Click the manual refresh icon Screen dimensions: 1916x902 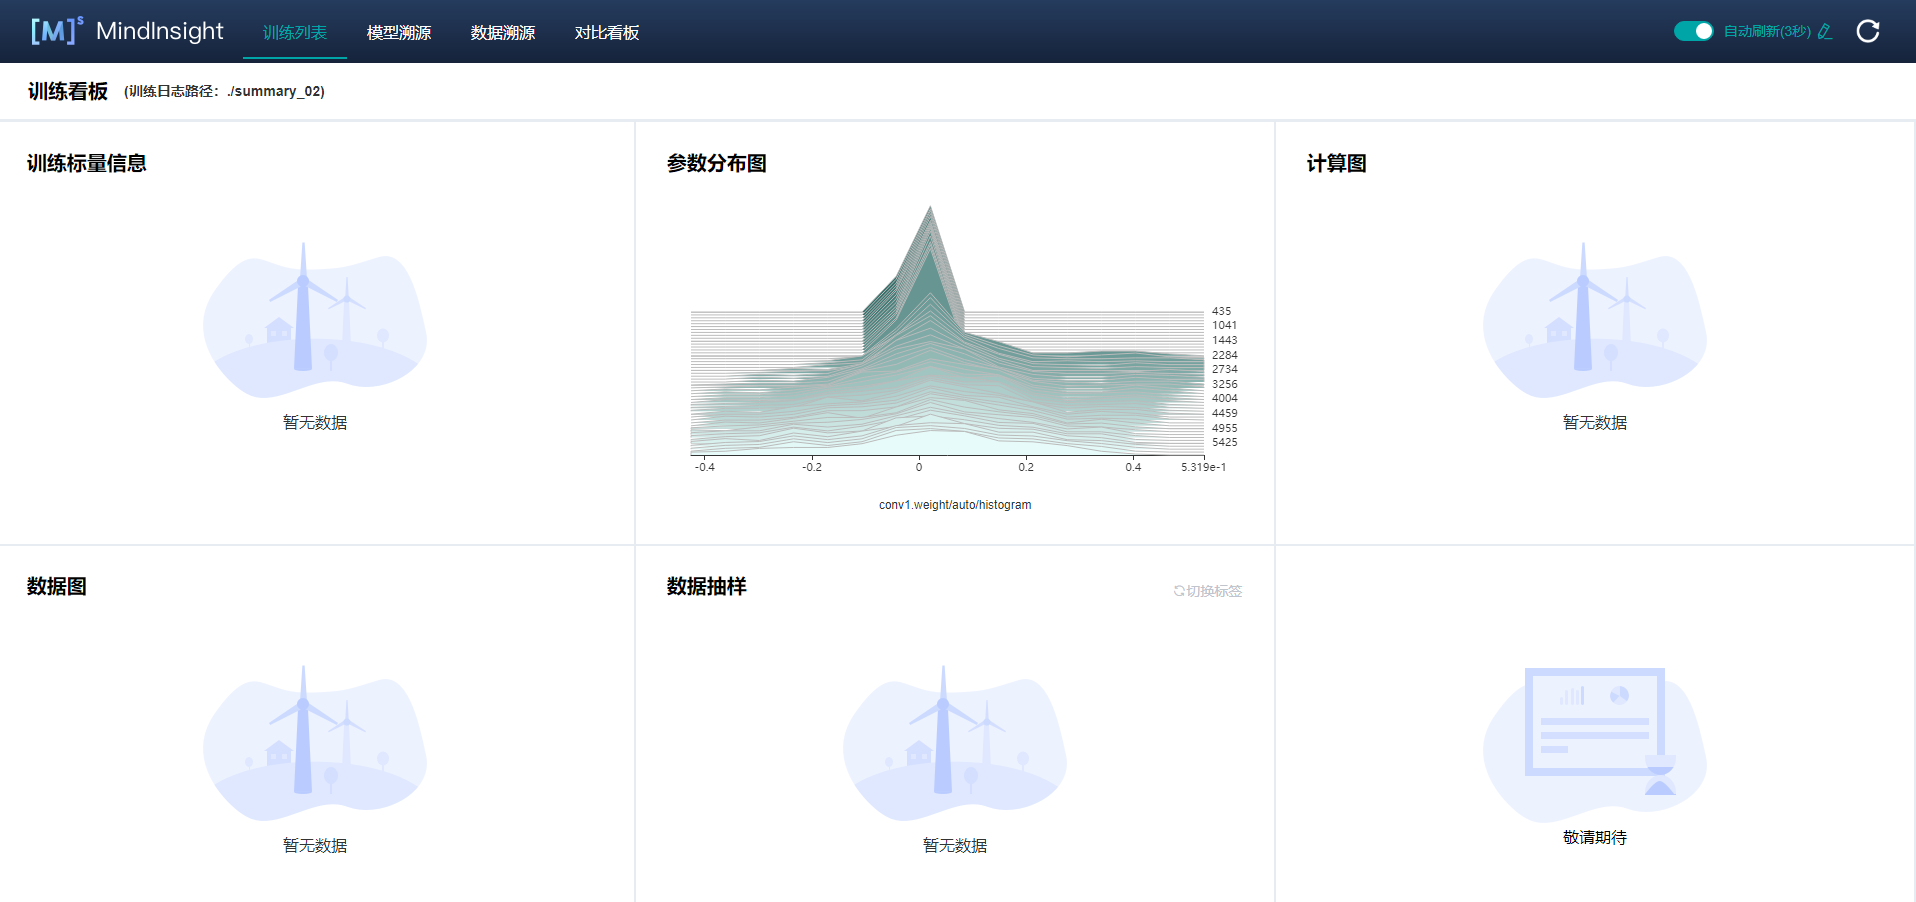tap(1867, 31)
